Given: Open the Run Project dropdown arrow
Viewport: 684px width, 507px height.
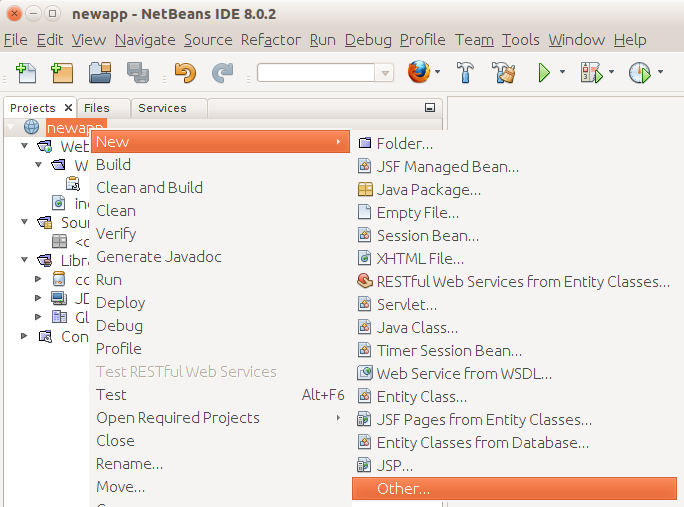Looking at the screenshot, I should pos(562,72).
